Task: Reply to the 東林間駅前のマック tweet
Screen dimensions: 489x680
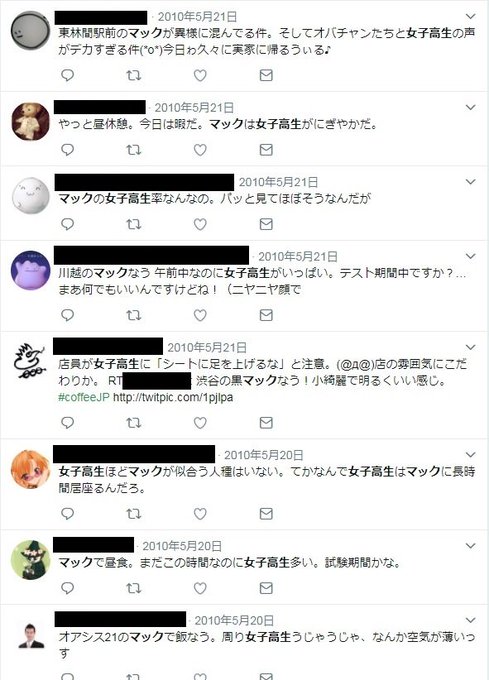Action: [67, 75]
